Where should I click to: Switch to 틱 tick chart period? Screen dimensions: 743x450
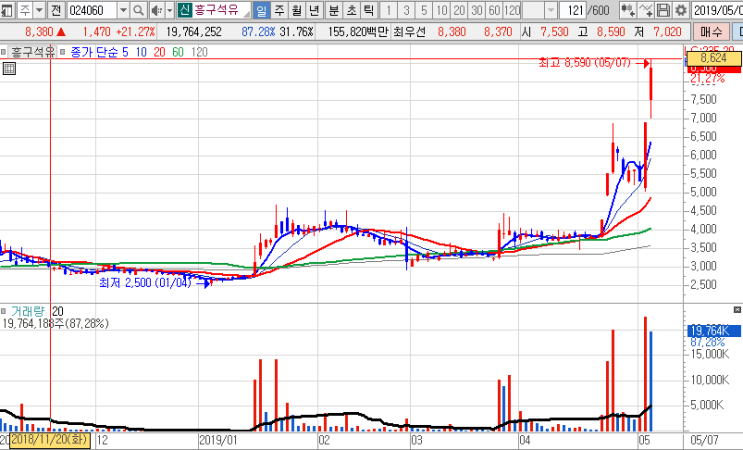(x=369, y=9)
